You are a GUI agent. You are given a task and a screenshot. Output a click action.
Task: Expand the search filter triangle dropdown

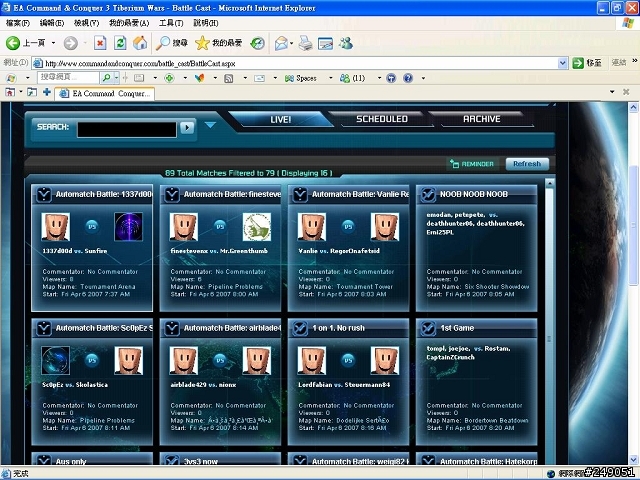click(210, 125)
